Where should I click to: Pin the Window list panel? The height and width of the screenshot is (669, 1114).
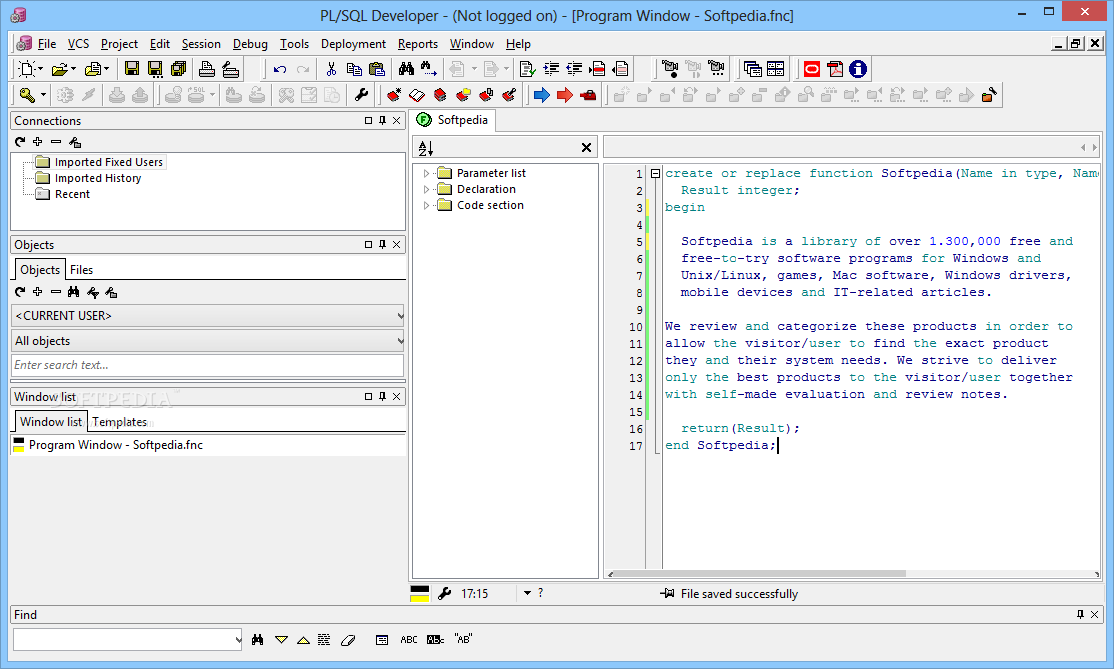[381, 397]
